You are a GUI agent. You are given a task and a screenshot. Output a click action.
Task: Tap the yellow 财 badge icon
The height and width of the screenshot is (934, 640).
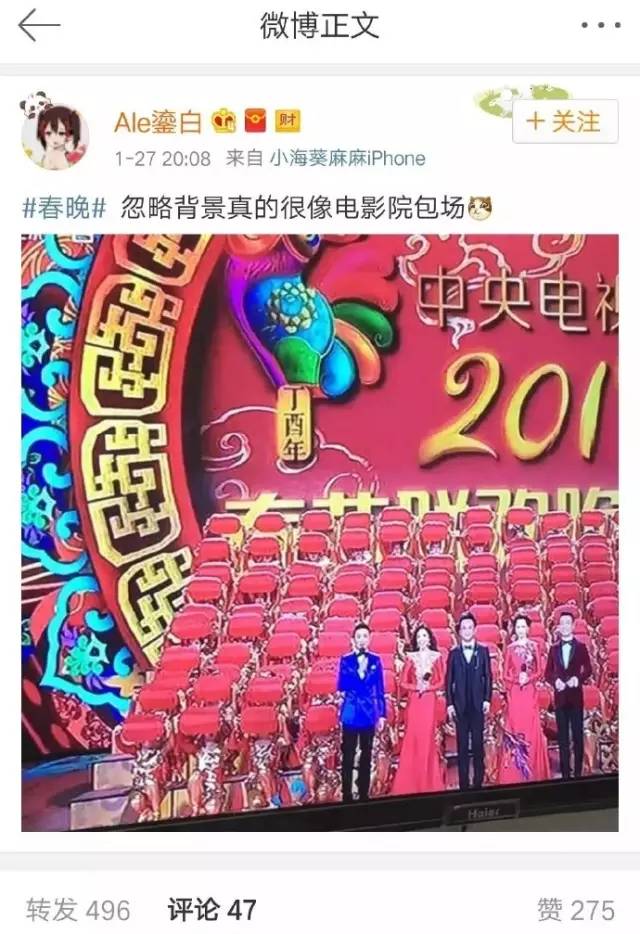coord(287,121)
